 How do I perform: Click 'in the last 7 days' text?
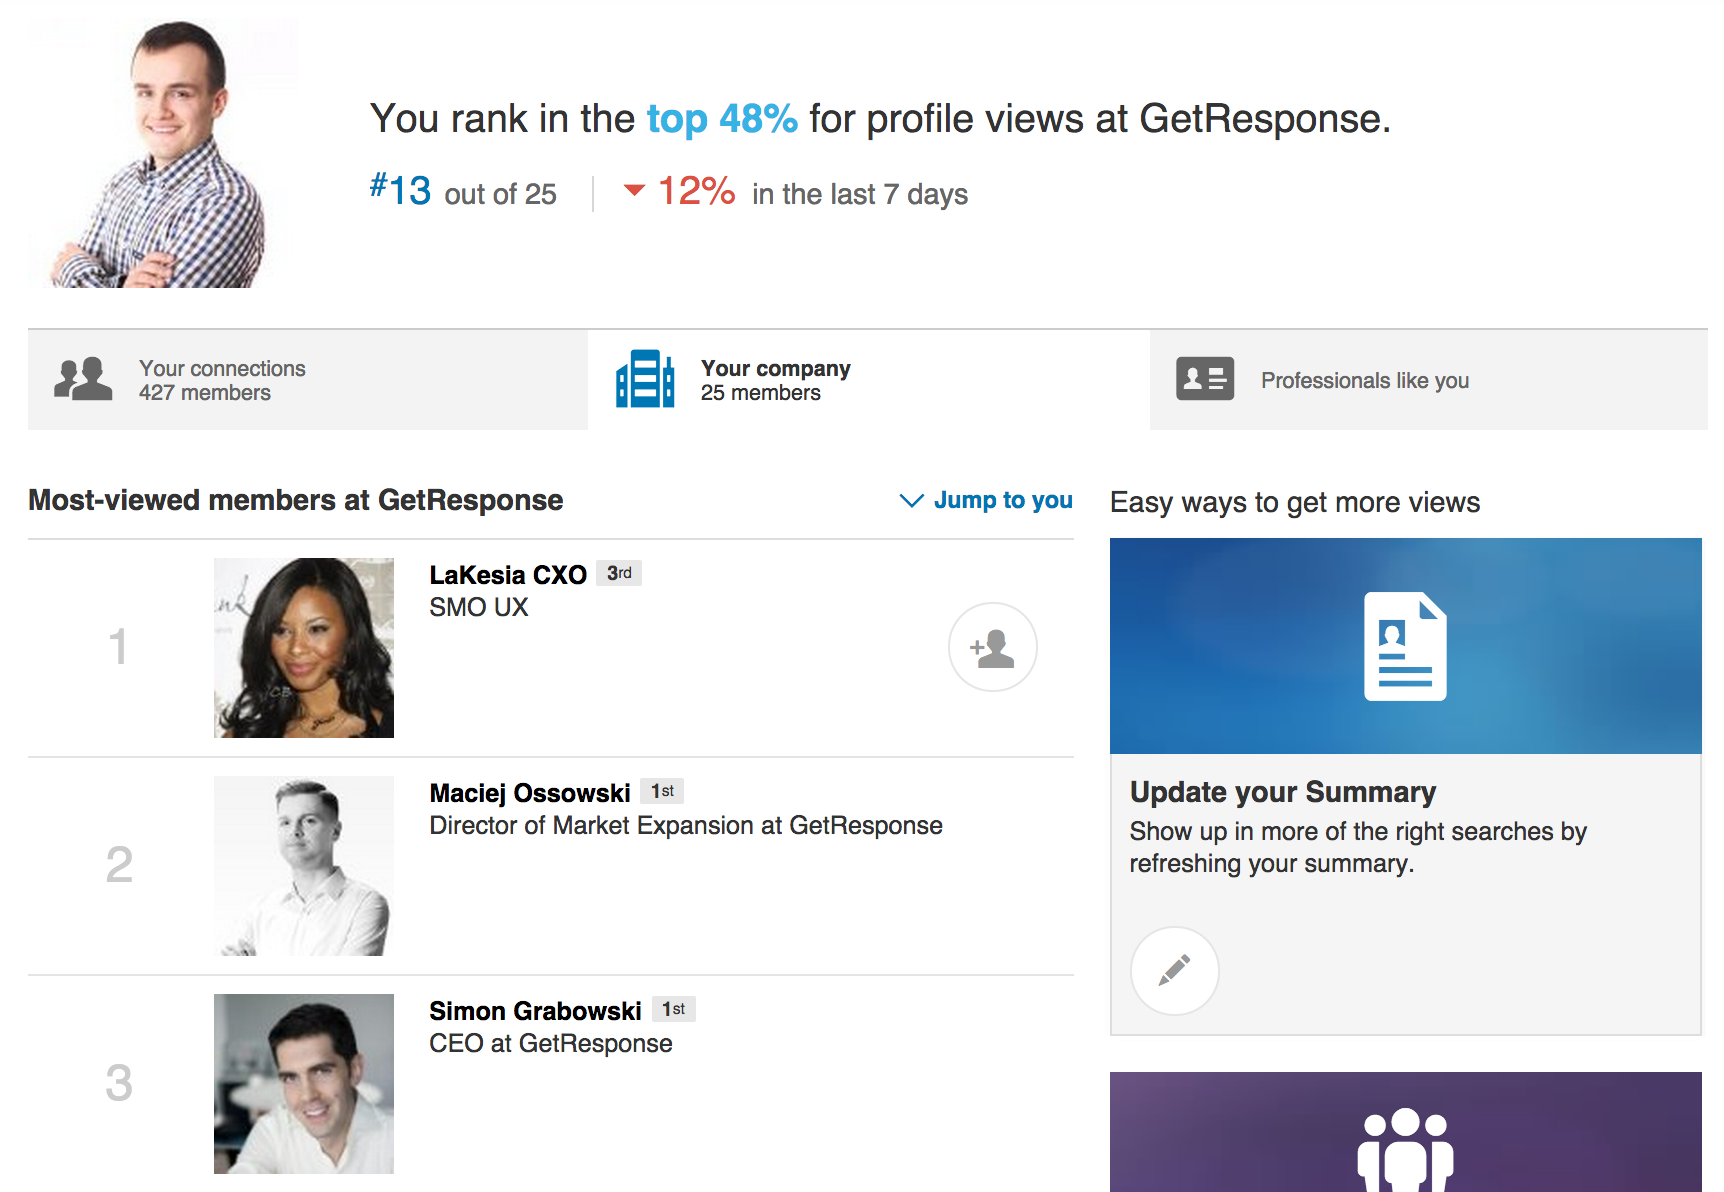coord(860,194)
